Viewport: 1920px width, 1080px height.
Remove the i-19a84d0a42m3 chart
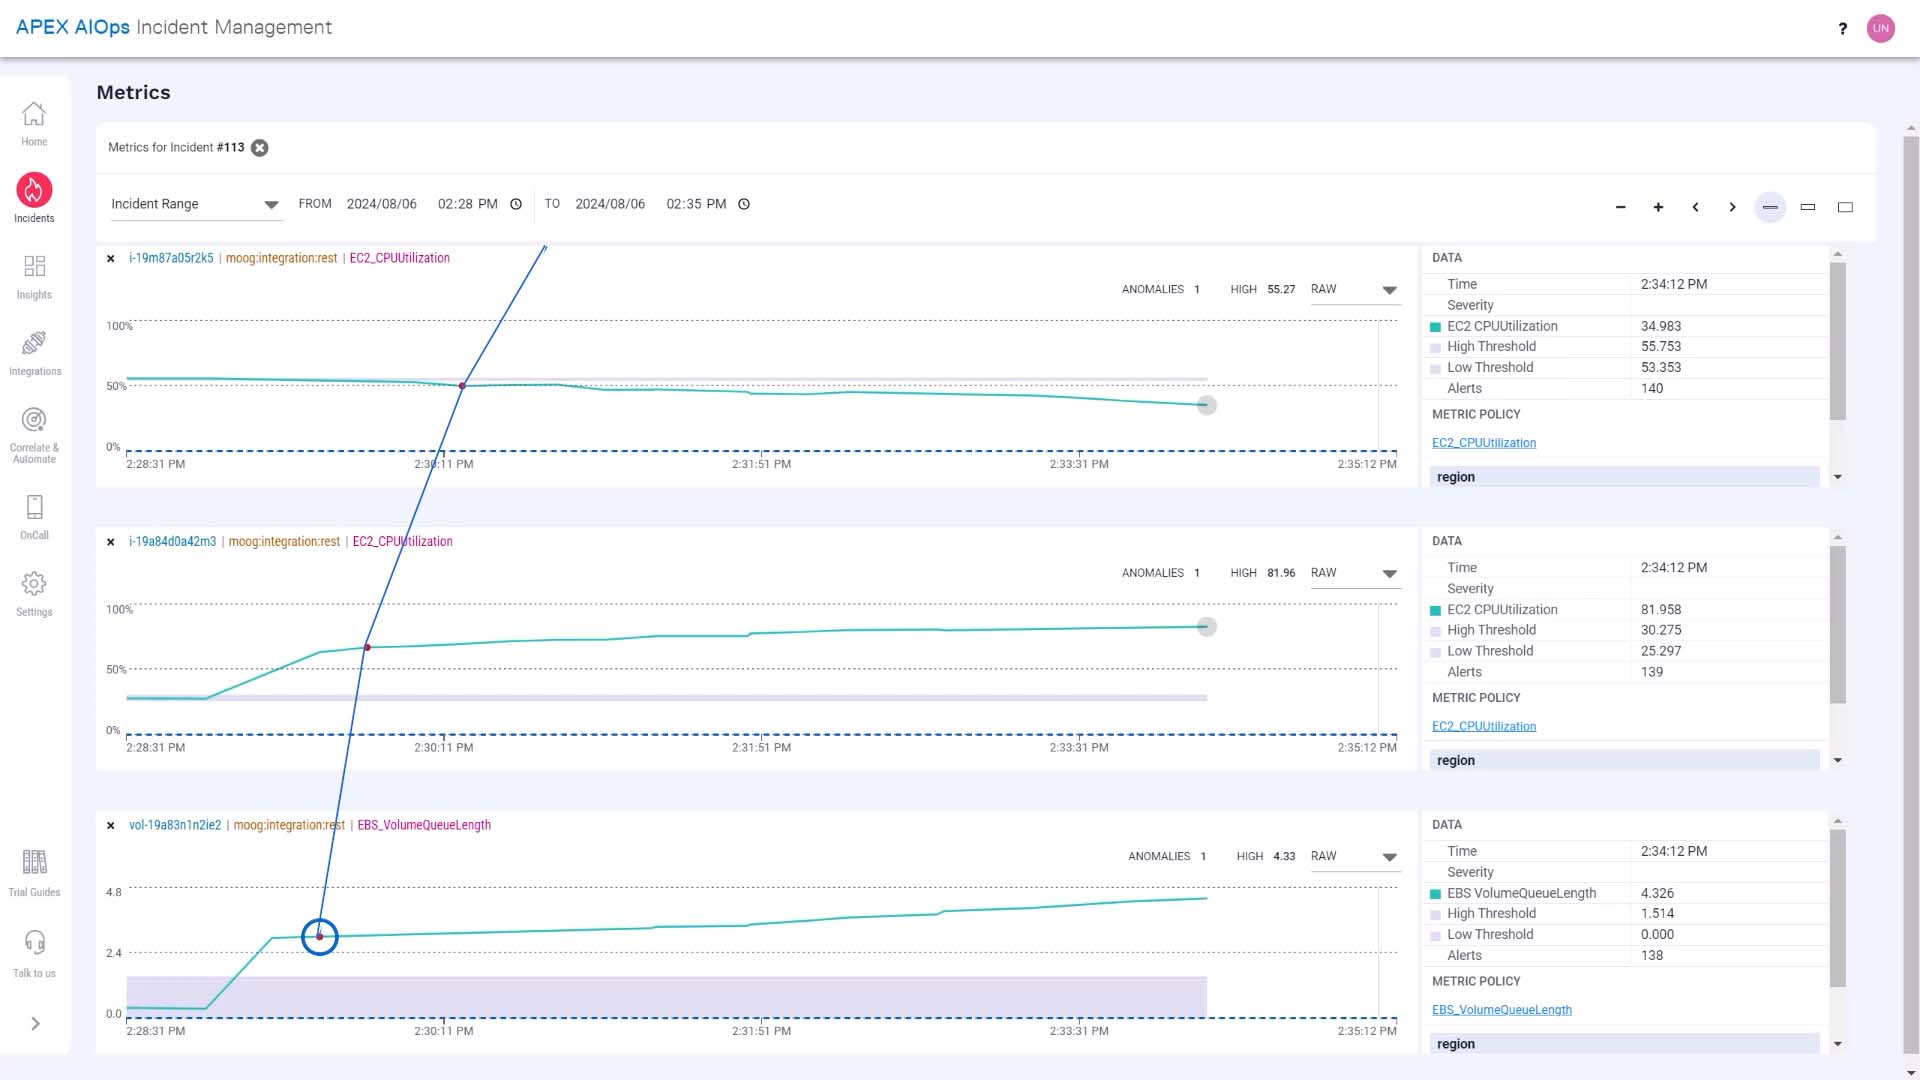point(111,542)
